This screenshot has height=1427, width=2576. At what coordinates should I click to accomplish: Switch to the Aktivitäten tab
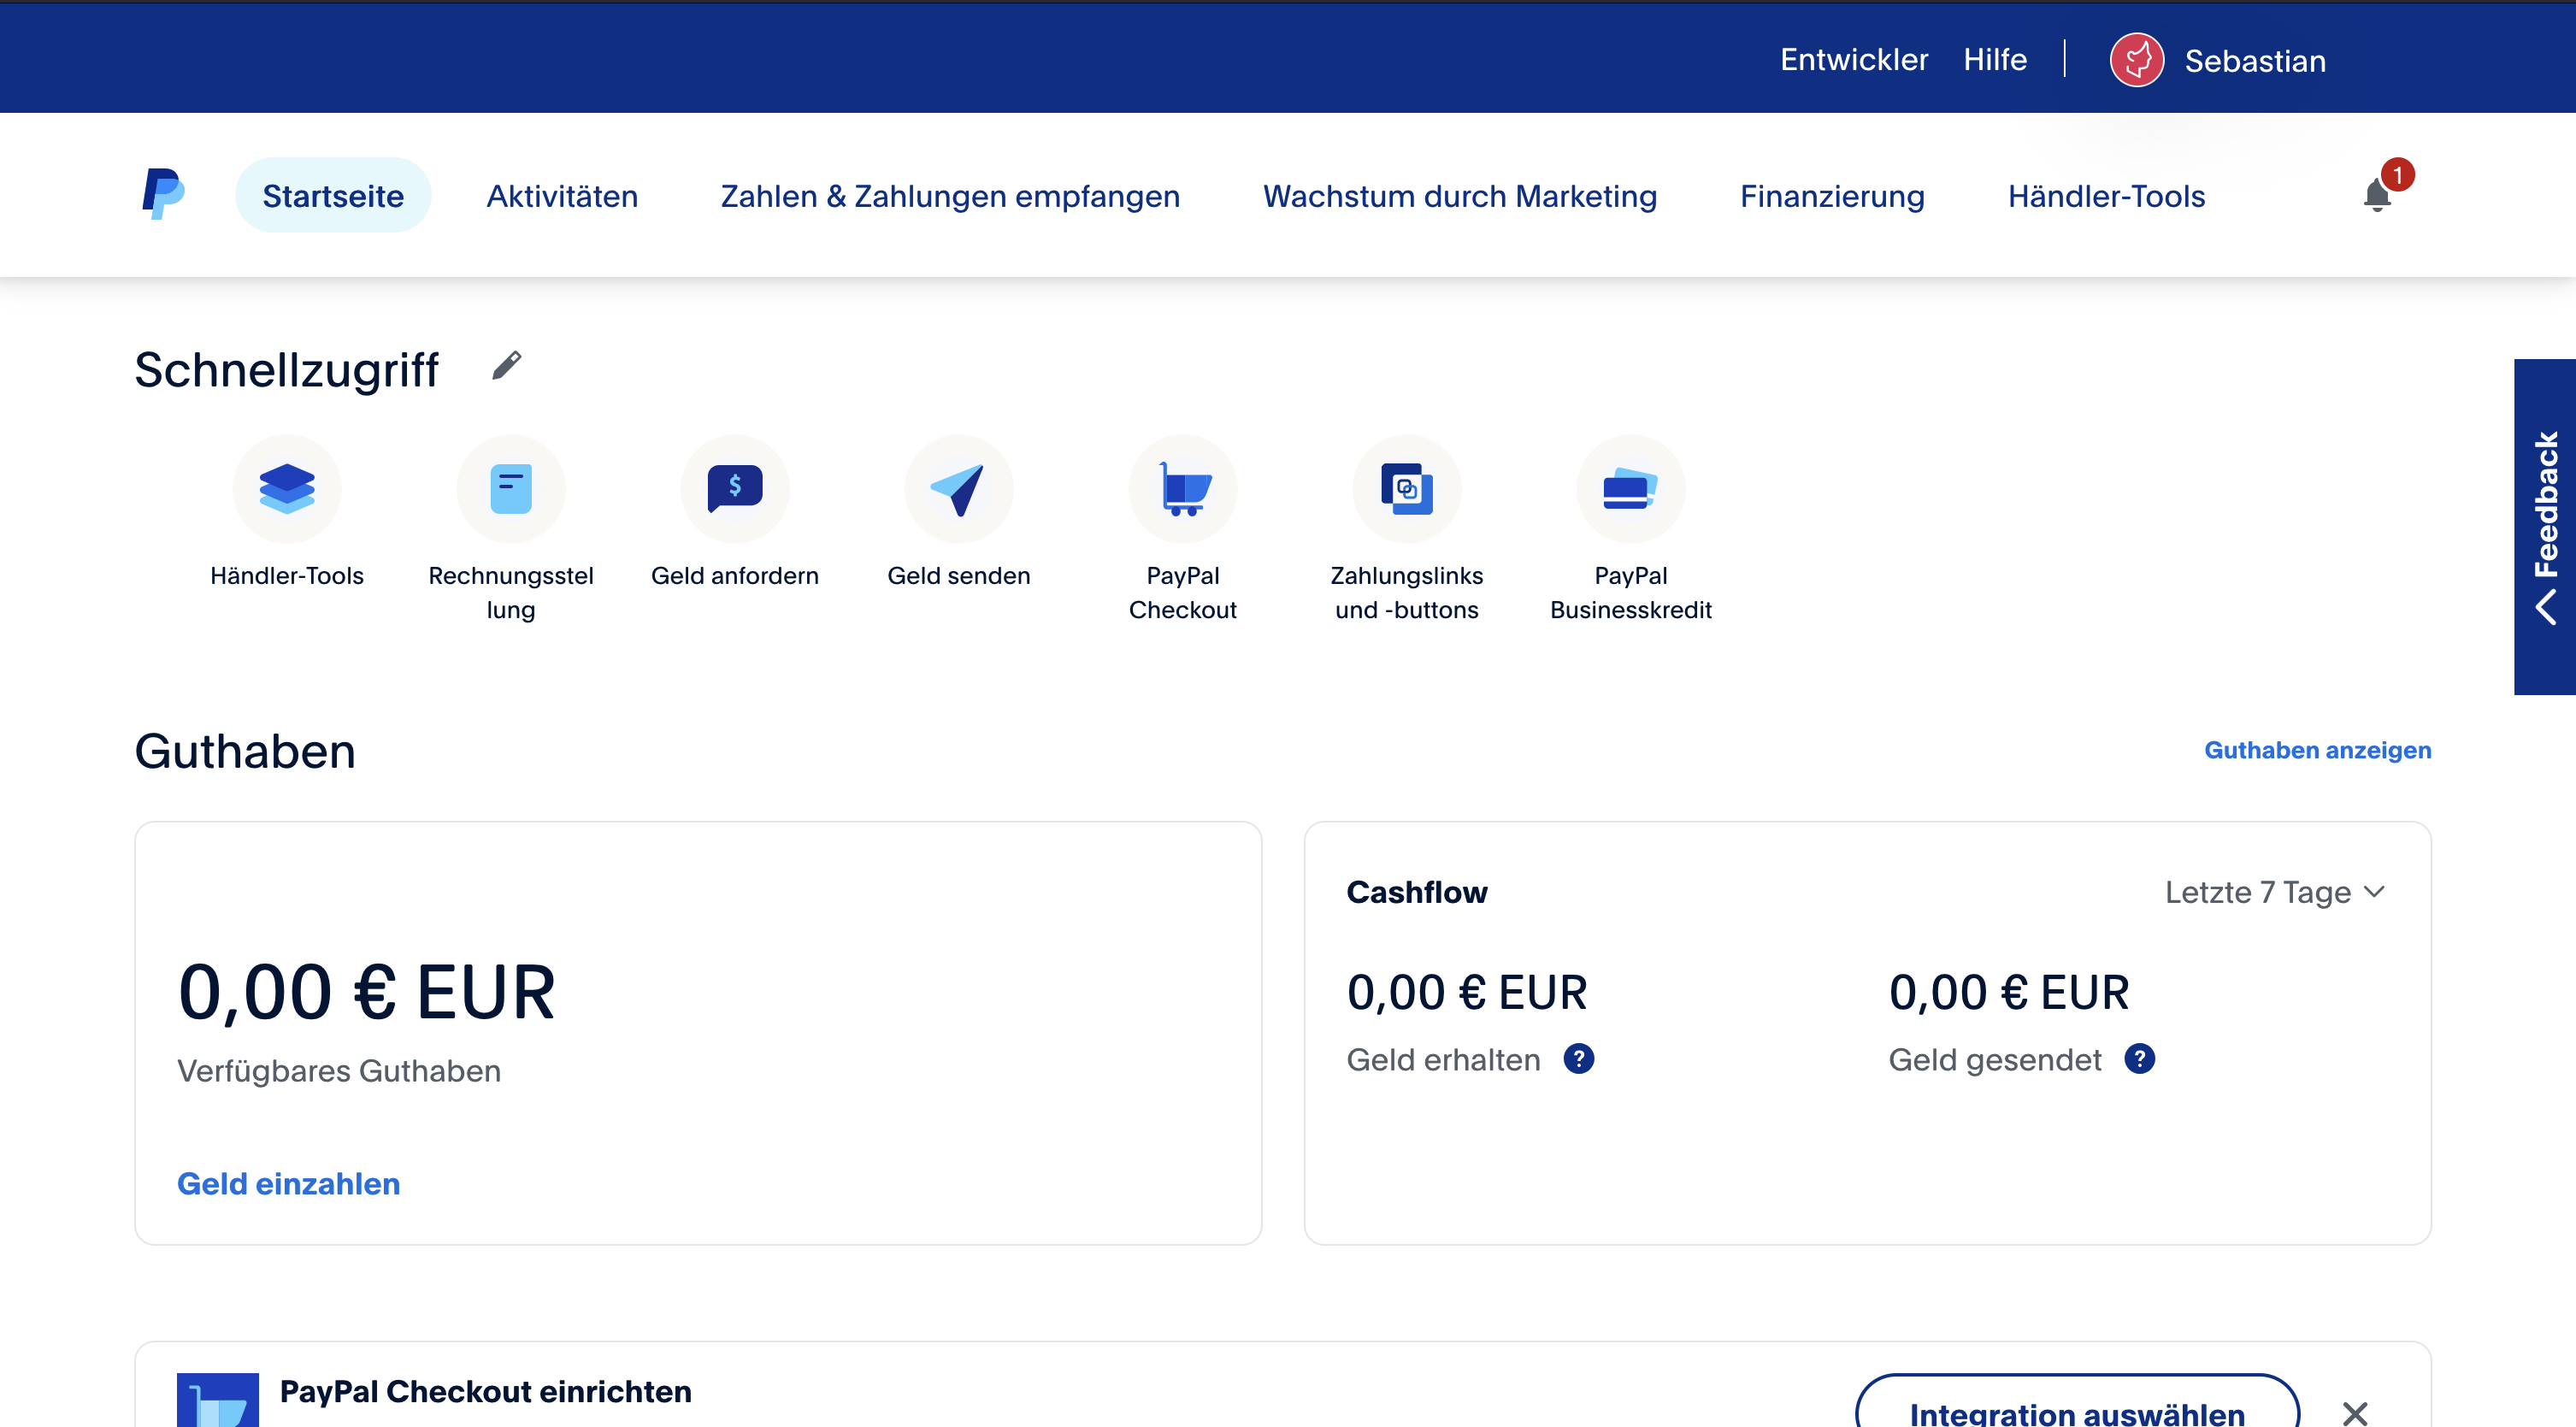coord(562,196)
